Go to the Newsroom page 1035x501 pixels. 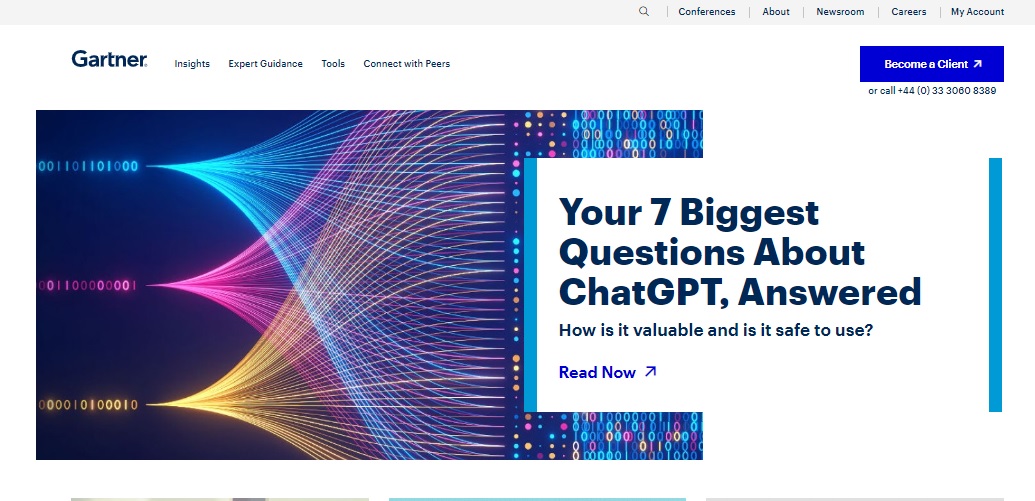840,11
